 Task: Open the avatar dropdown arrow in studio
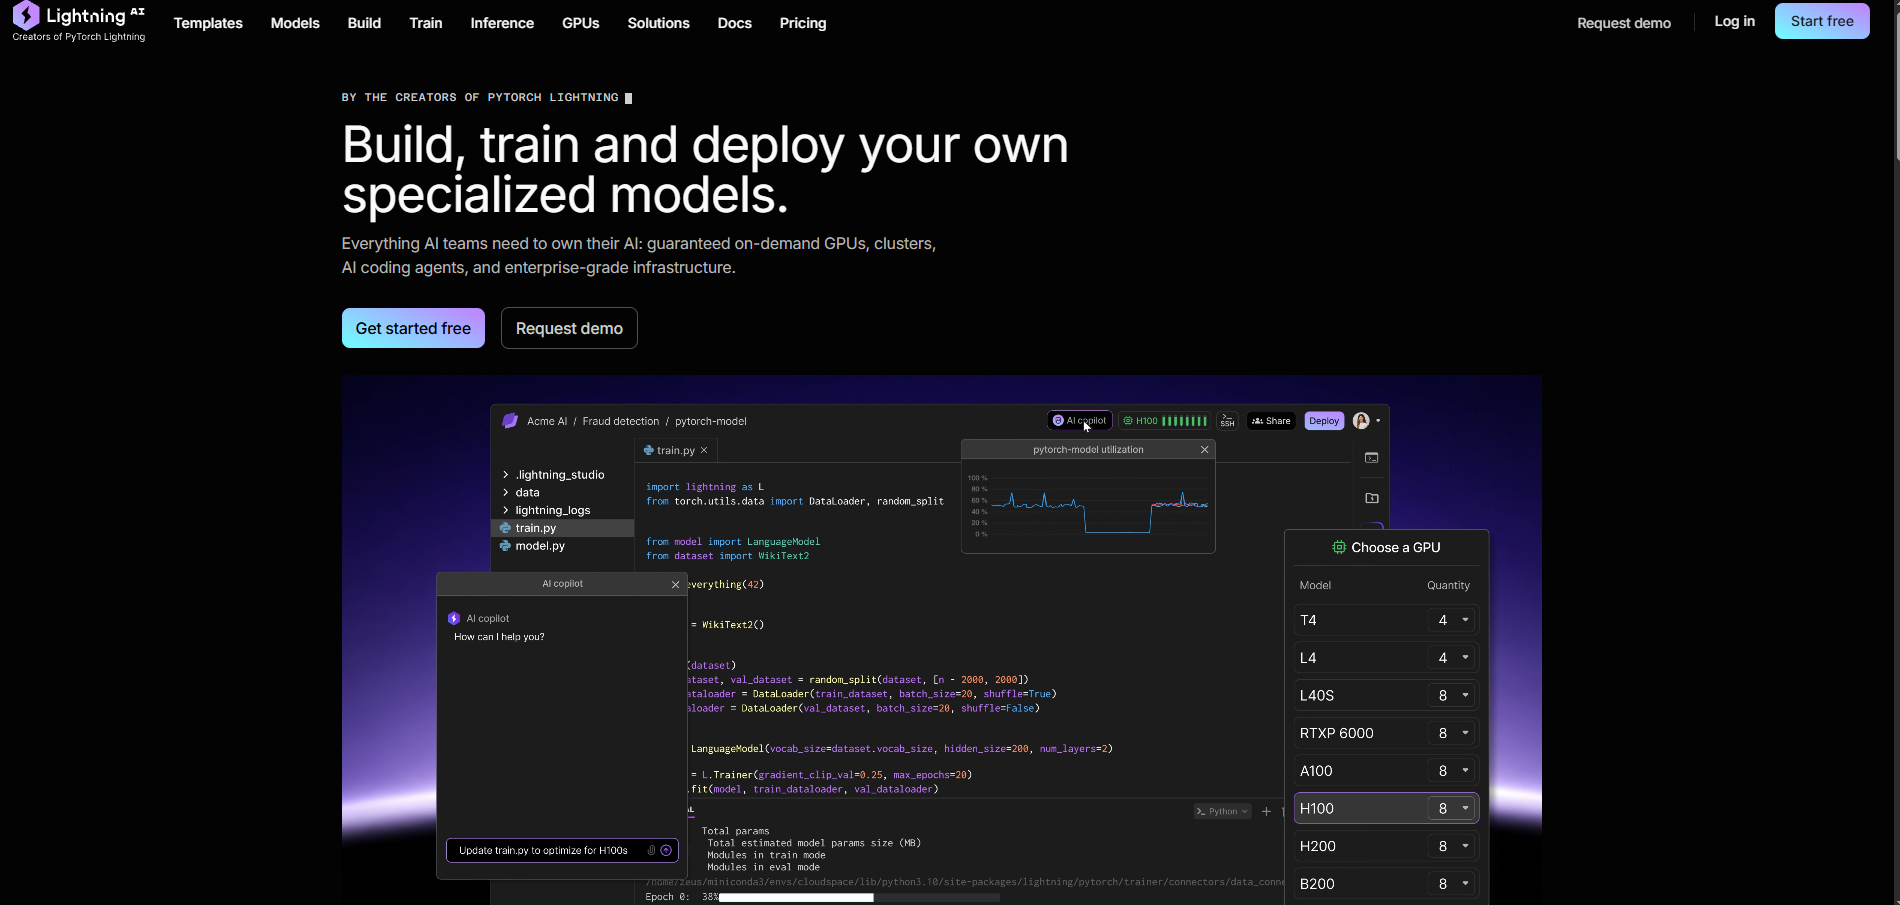click(x=1378, y=421)
